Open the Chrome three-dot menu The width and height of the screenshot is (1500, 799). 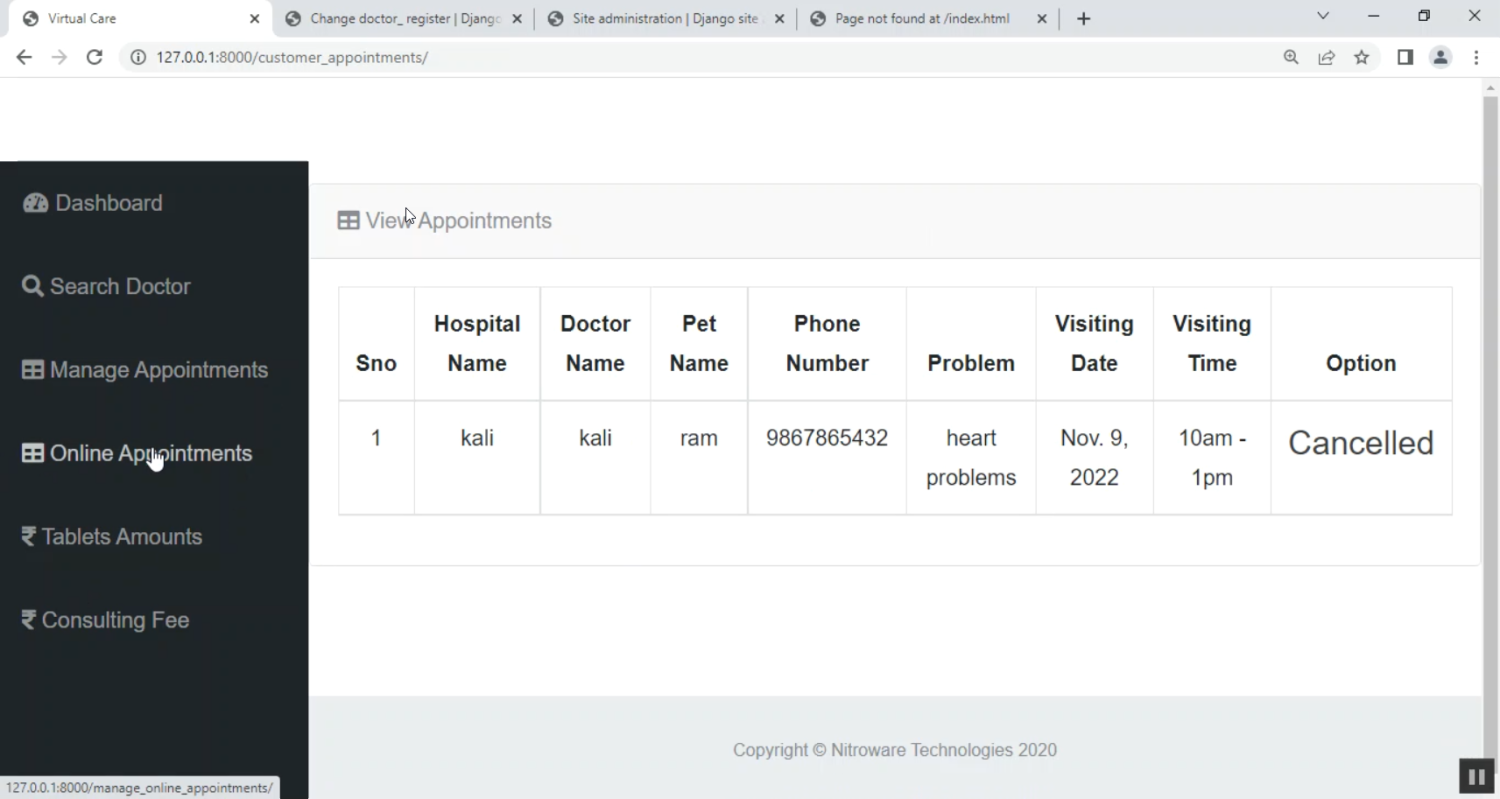1476,57
